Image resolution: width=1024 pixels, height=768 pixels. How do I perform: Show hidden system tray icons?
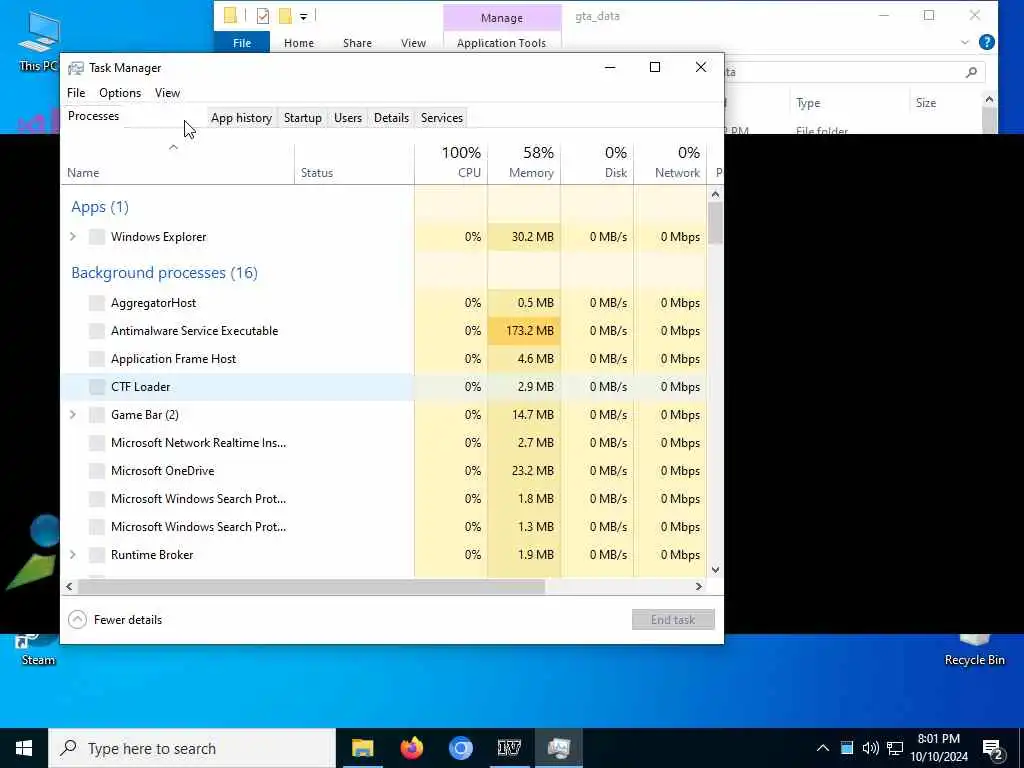(823, 748)
